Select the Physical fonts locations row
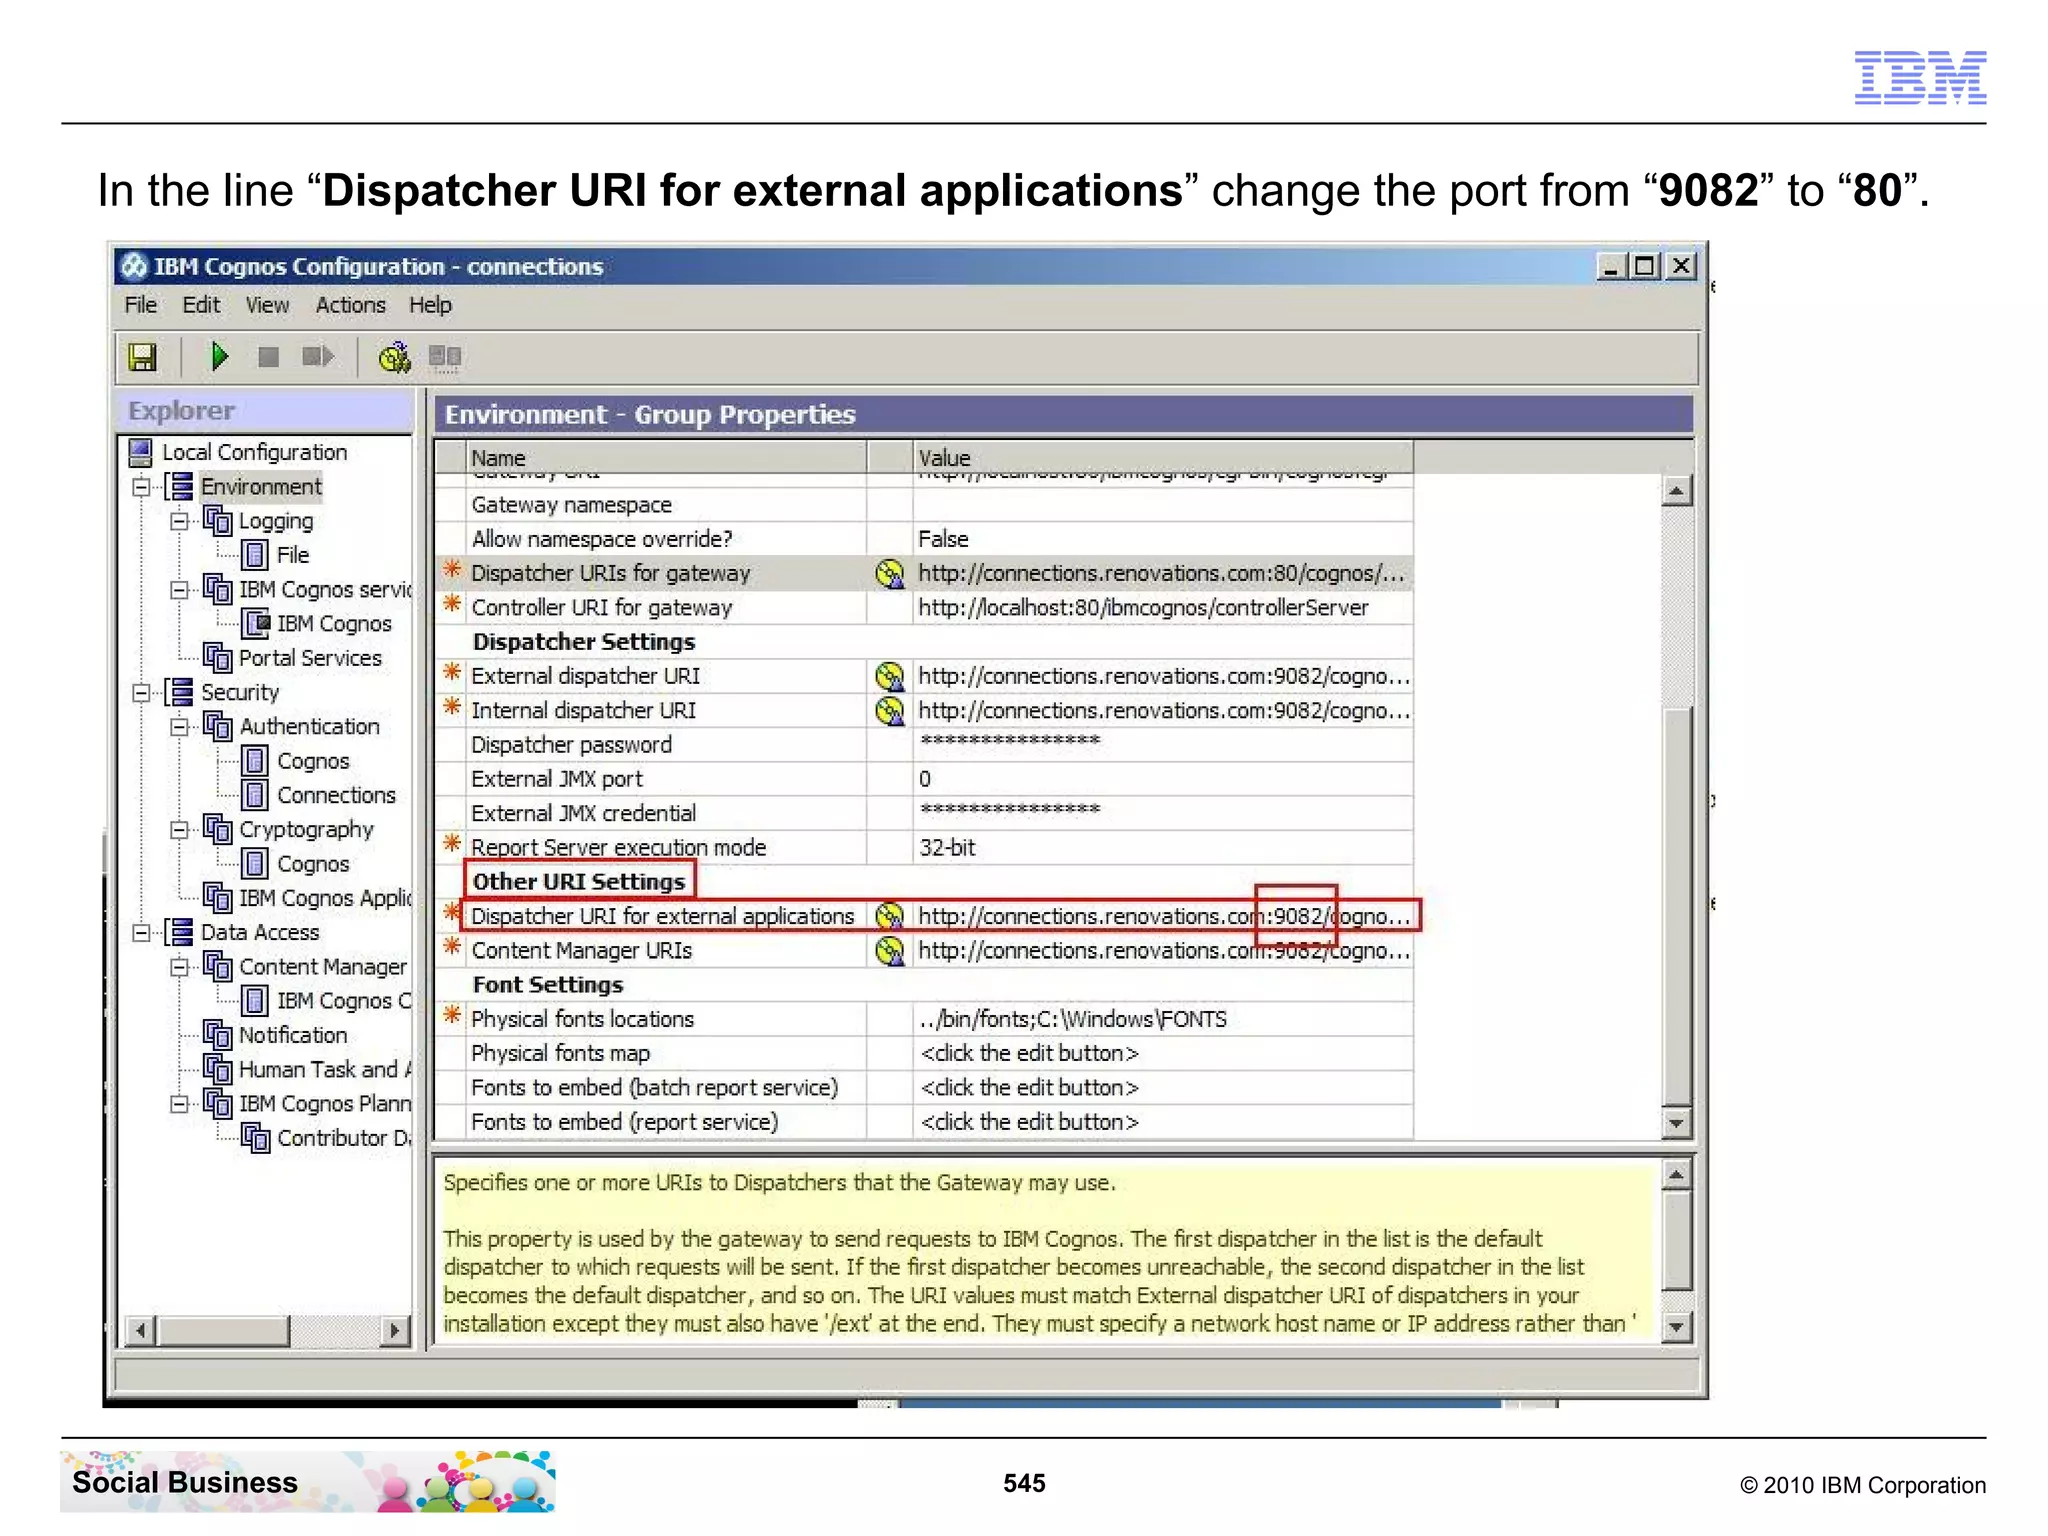 924,1019
